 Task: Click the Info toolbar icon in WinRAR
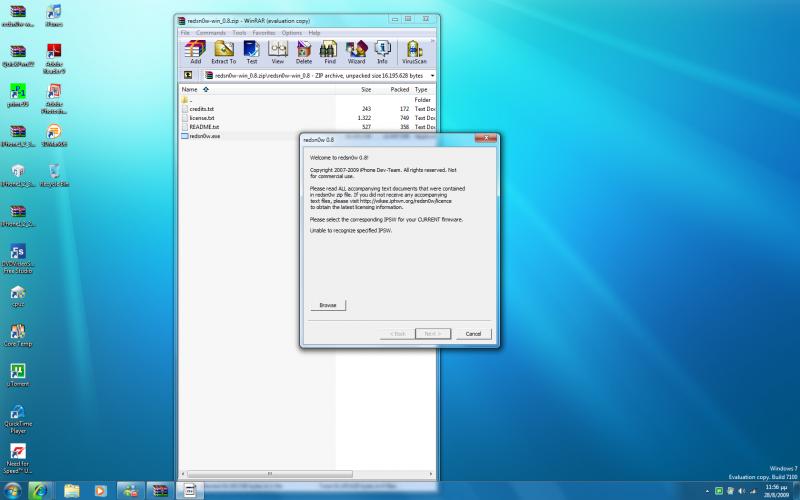tap(382, 53)
